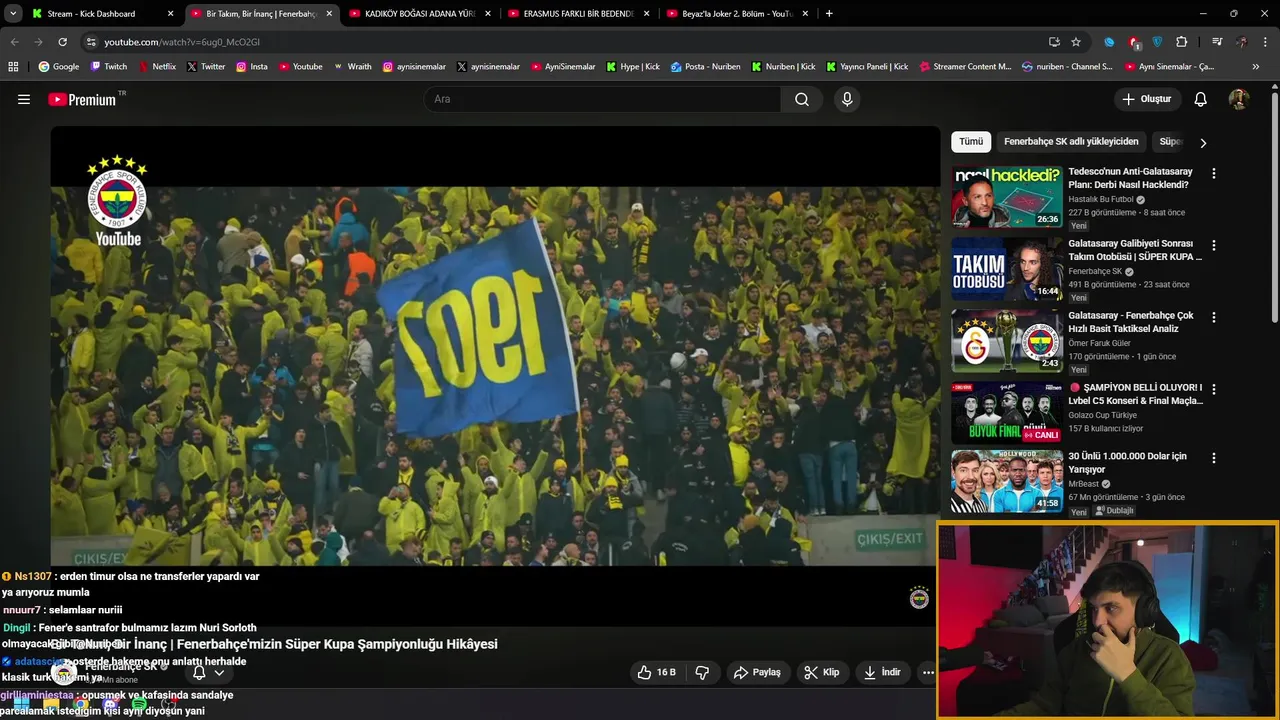The height and width of the screenshot is (720, 1280).
Task: Open the Tedesco'nun Anti-Galatasaray Planı thumbnail
Action: pyautogui.click(x=1007, y=197)
